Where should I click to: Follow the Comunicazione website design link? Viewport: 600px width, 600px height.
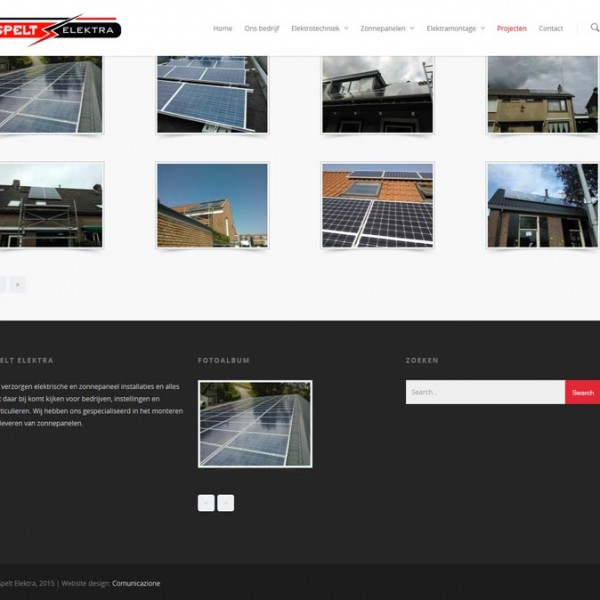click(x=136, y=583)
